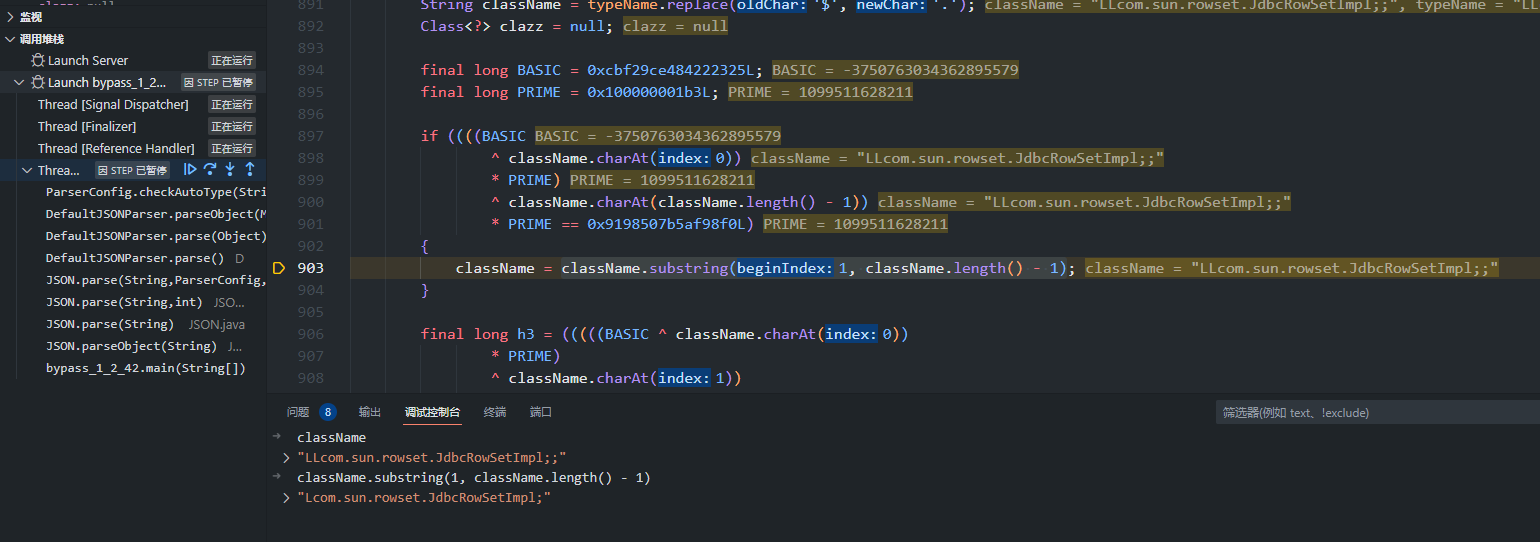This screenshot has height=542, width=1540.
Task: Click the current-line arrow marker at line 903
Action: click(278, 268)
